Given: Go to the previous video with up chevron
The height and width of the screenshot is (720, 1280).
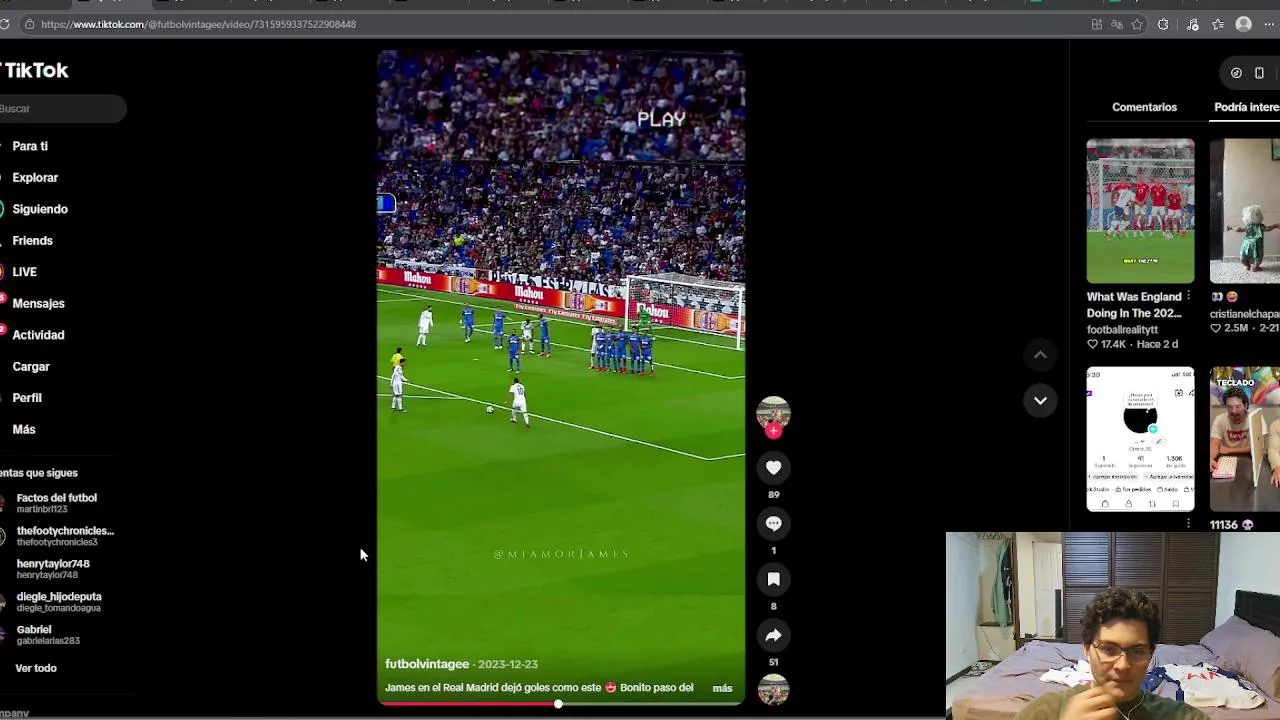Looking at the screenshot, I should tap(1040, 355).
